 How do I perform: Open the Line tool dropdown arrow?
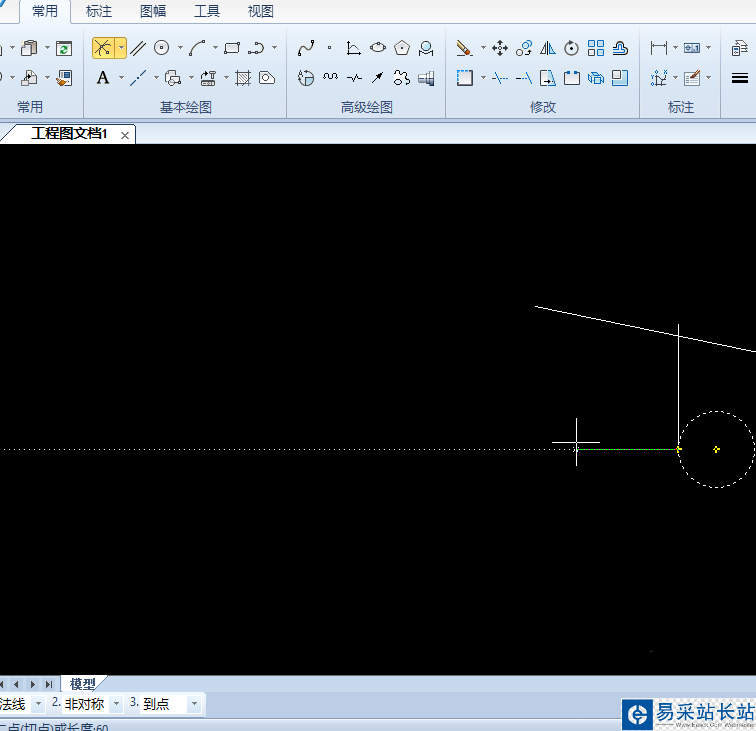121,48
